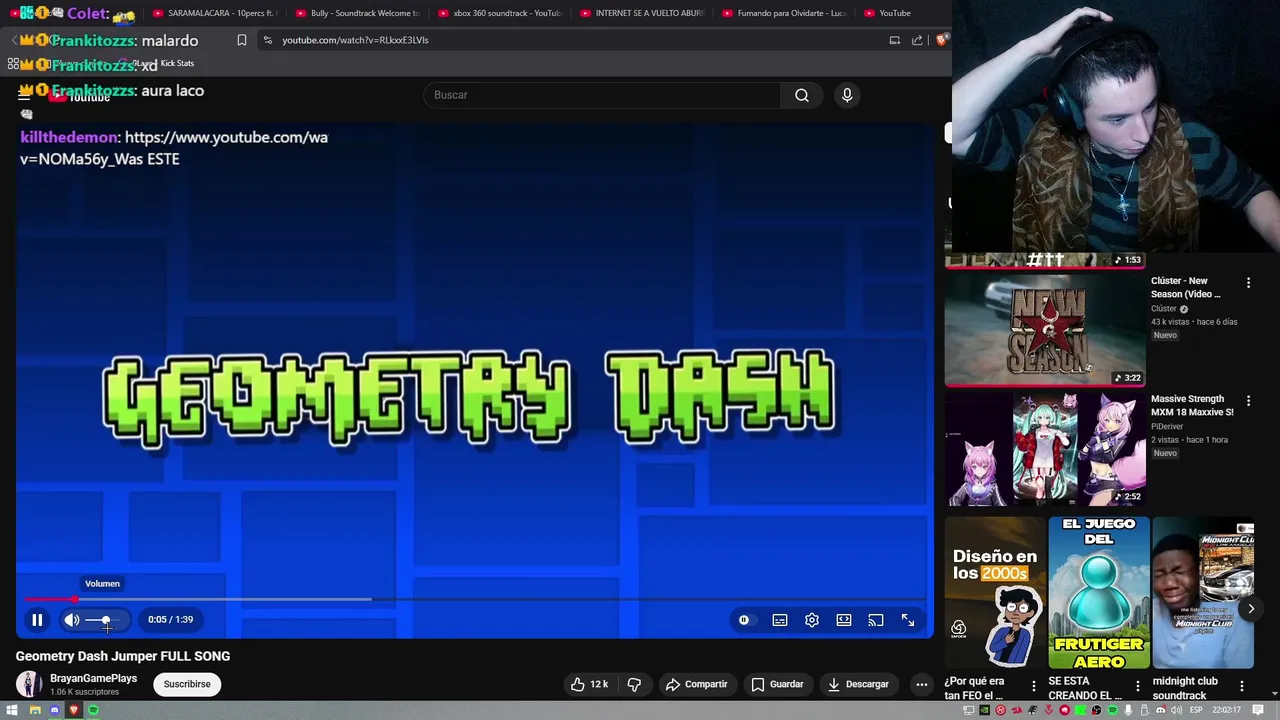The image size is (1280, 720).
Task: Open the Kick Stats bookmark
Action: (x=177, y=63)
